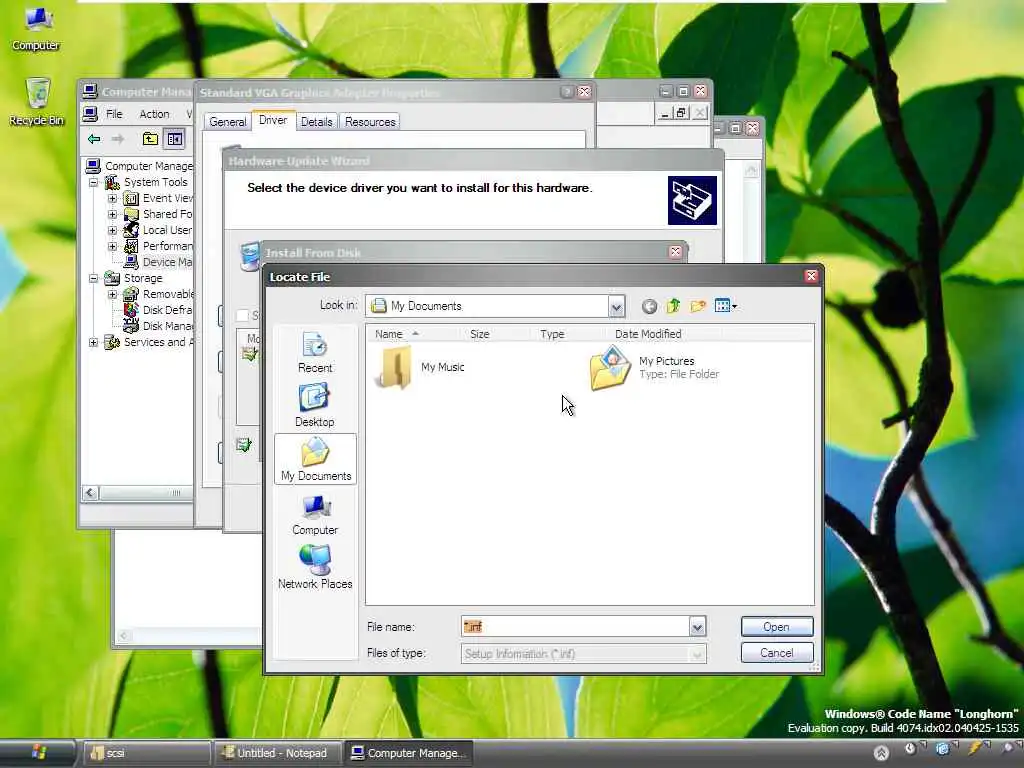Toggle Show/Hide console tree icon

click(174, 138)
